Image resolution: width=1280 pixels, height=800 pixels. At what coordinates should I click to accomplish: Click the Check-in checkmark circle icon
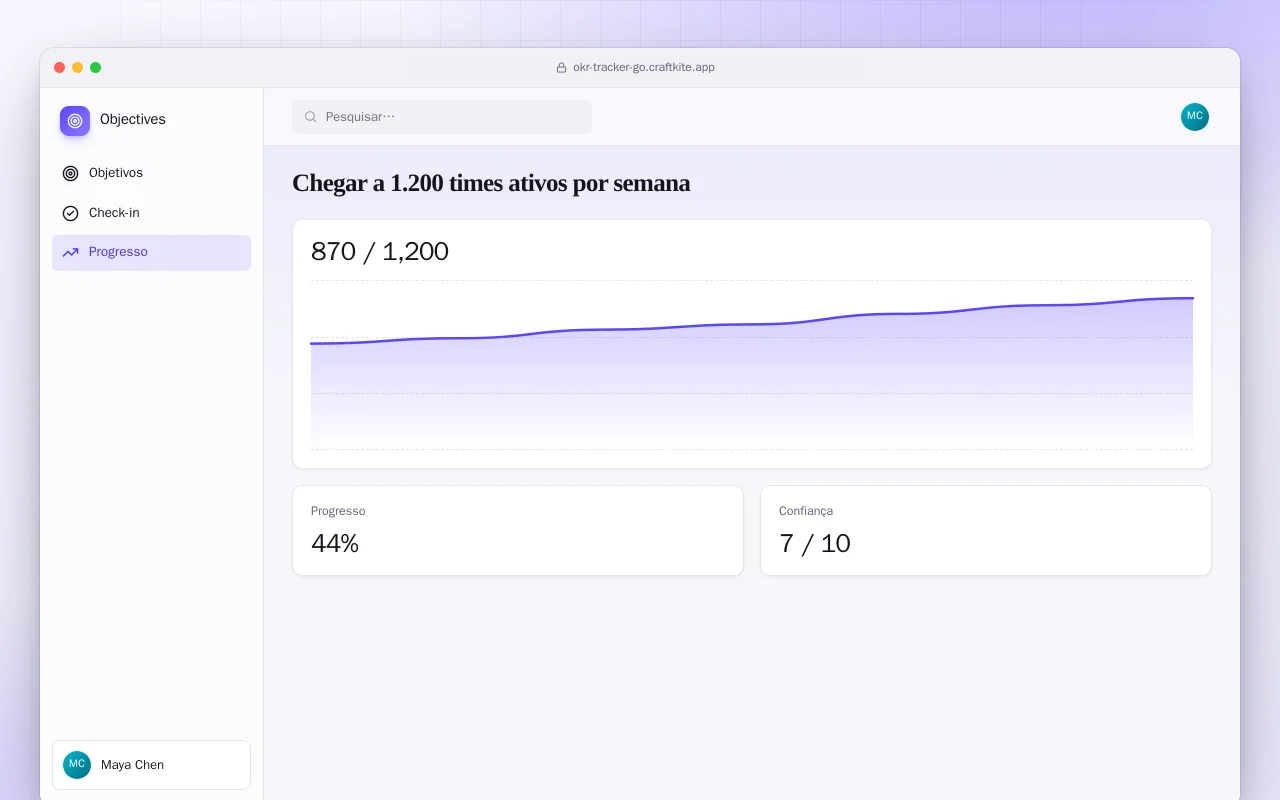[x=70, y=213]
